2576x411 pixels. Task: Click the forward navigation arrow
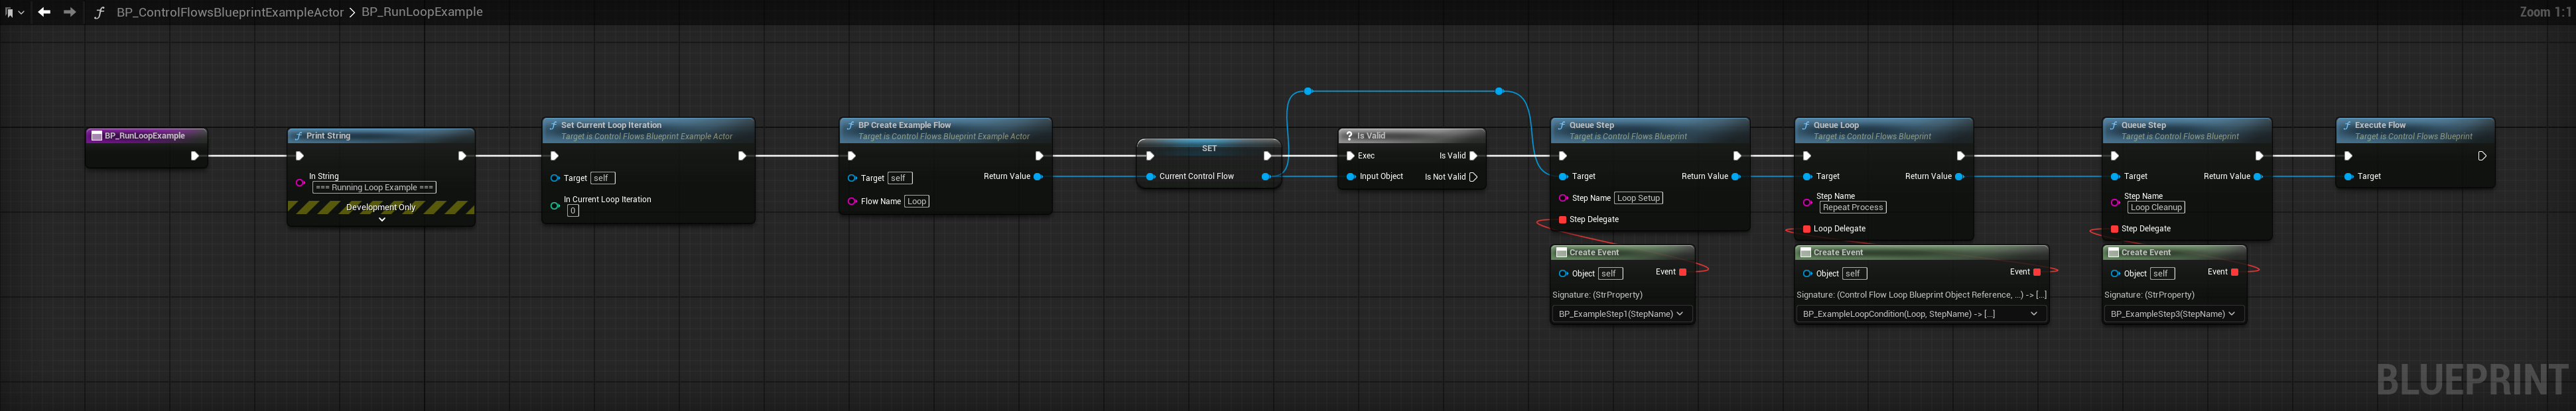(69, 12)
